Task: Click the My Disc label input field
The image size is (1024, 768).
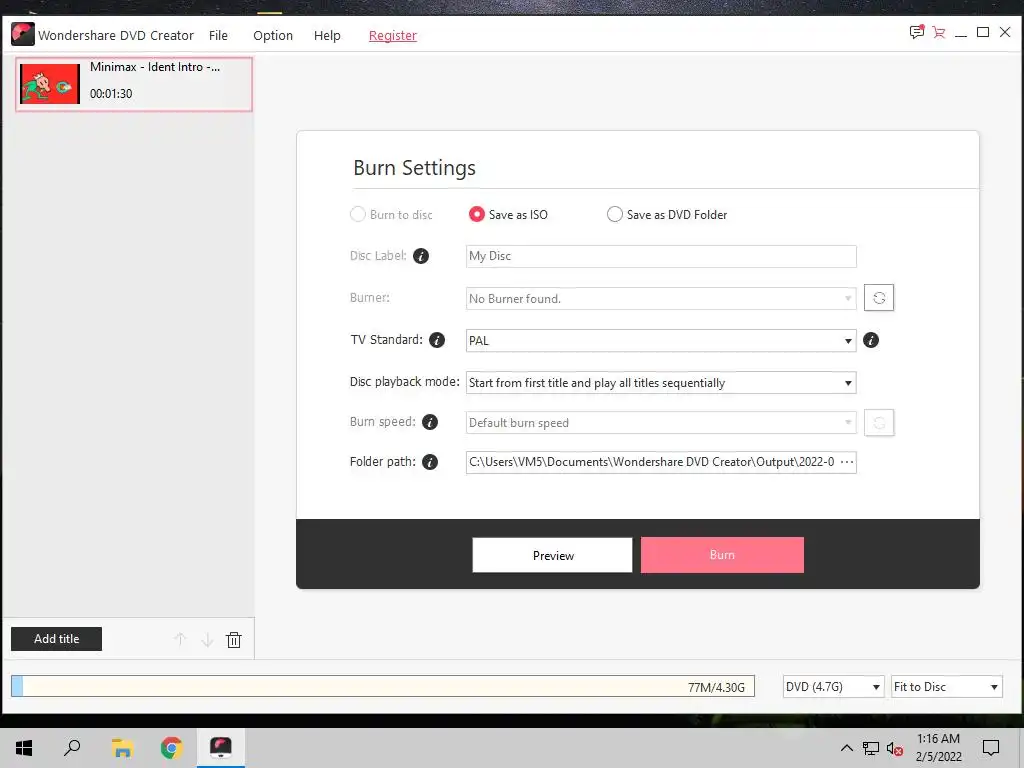Action: pyautogui.click(x=661, y=257)
